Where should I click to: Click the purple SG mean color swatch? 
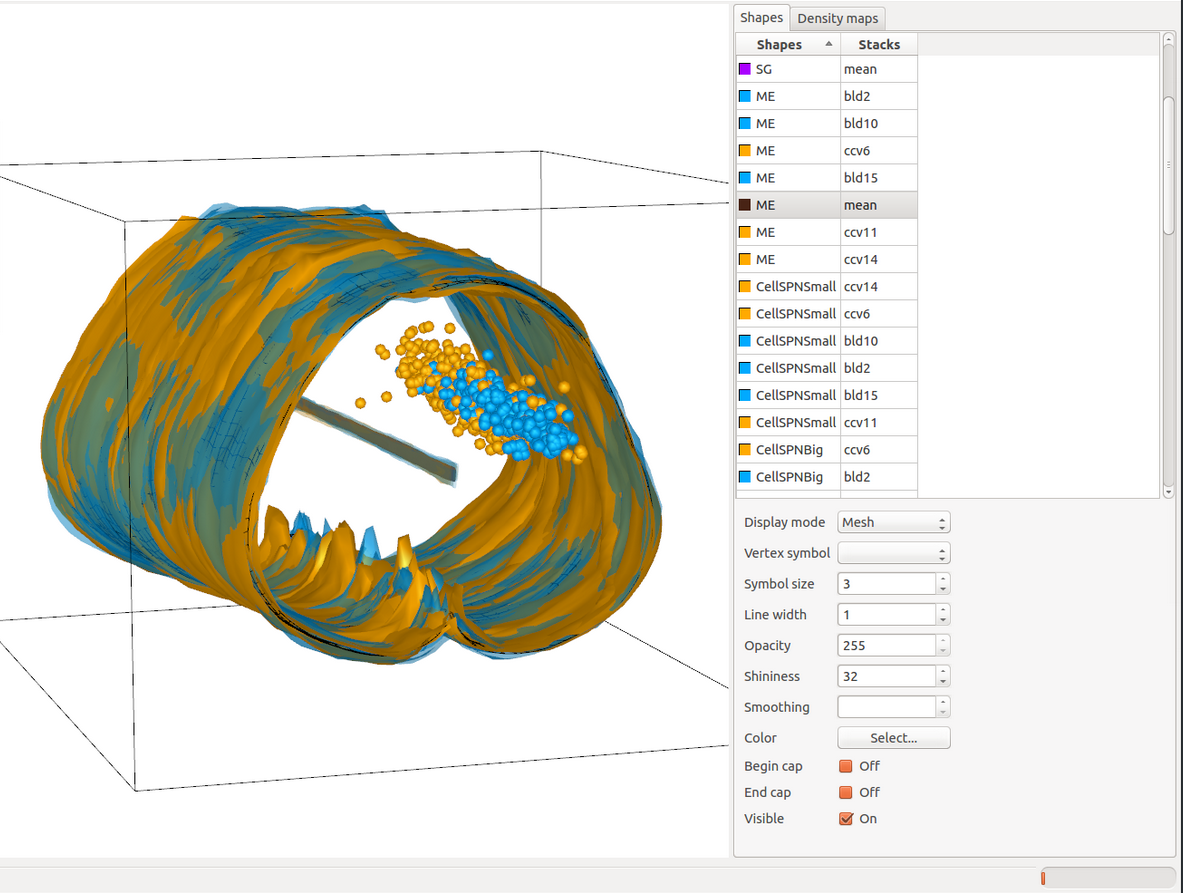click(744, 69)
